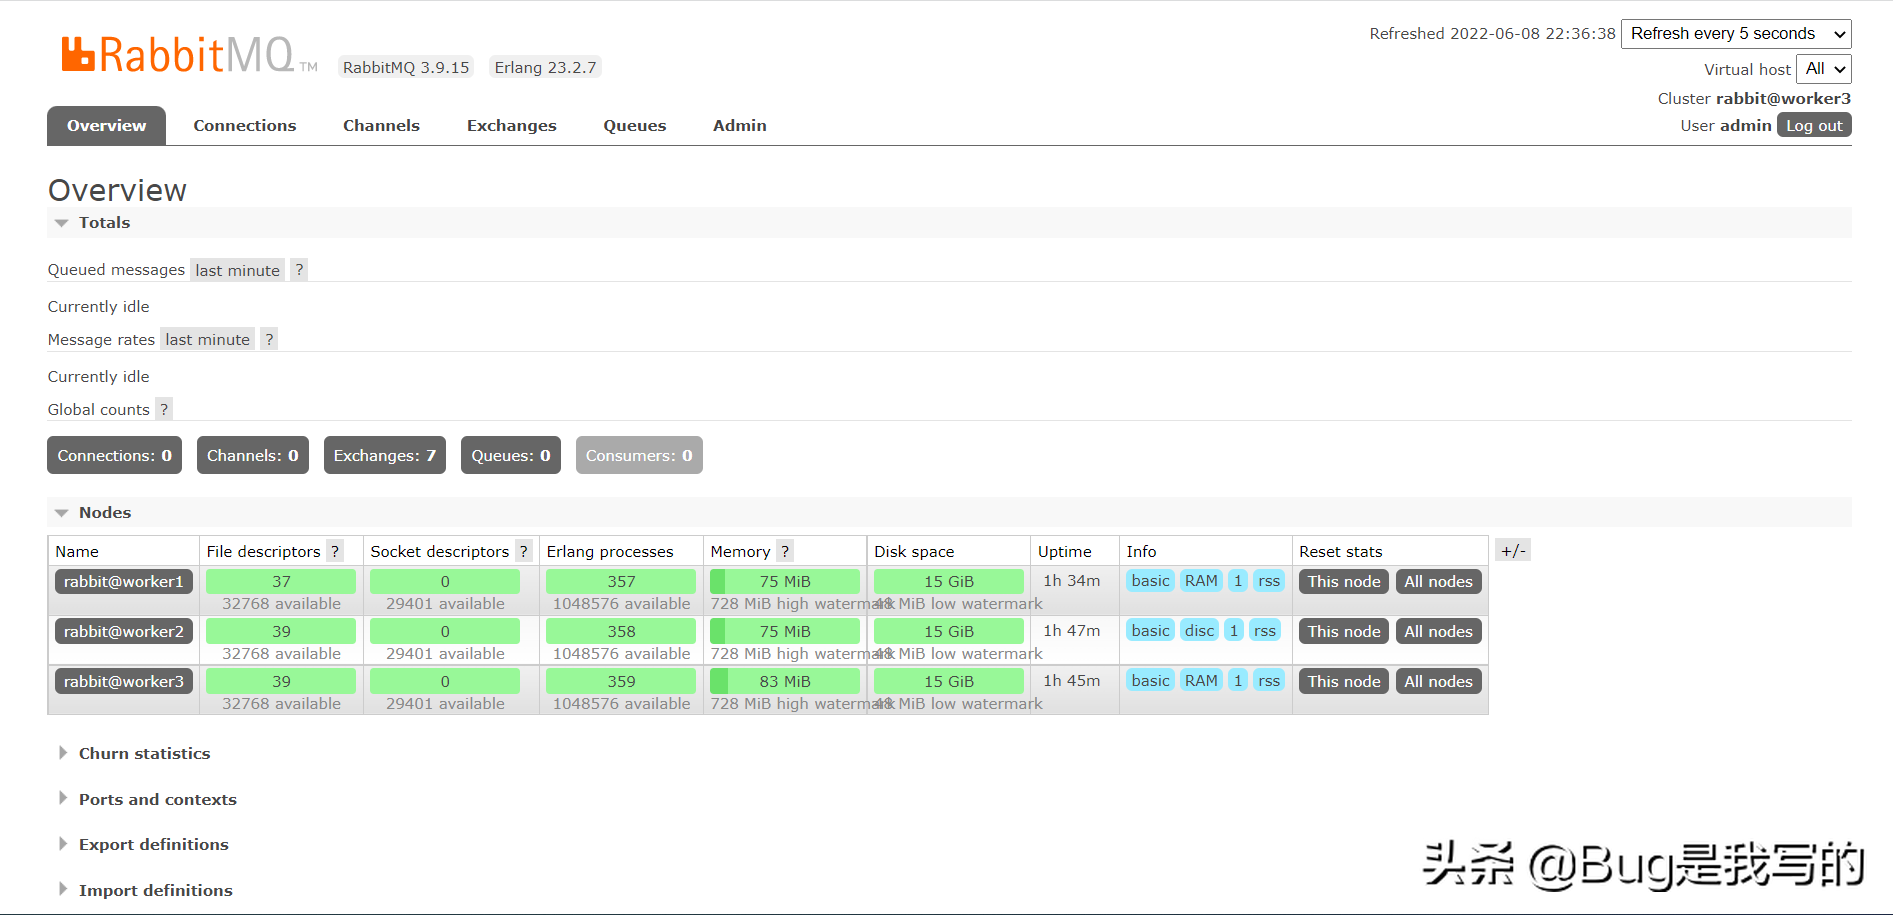The image size is (1893, 915).
Task: Reset stats for This node on worker1
Action: (x=1344, y=581)
